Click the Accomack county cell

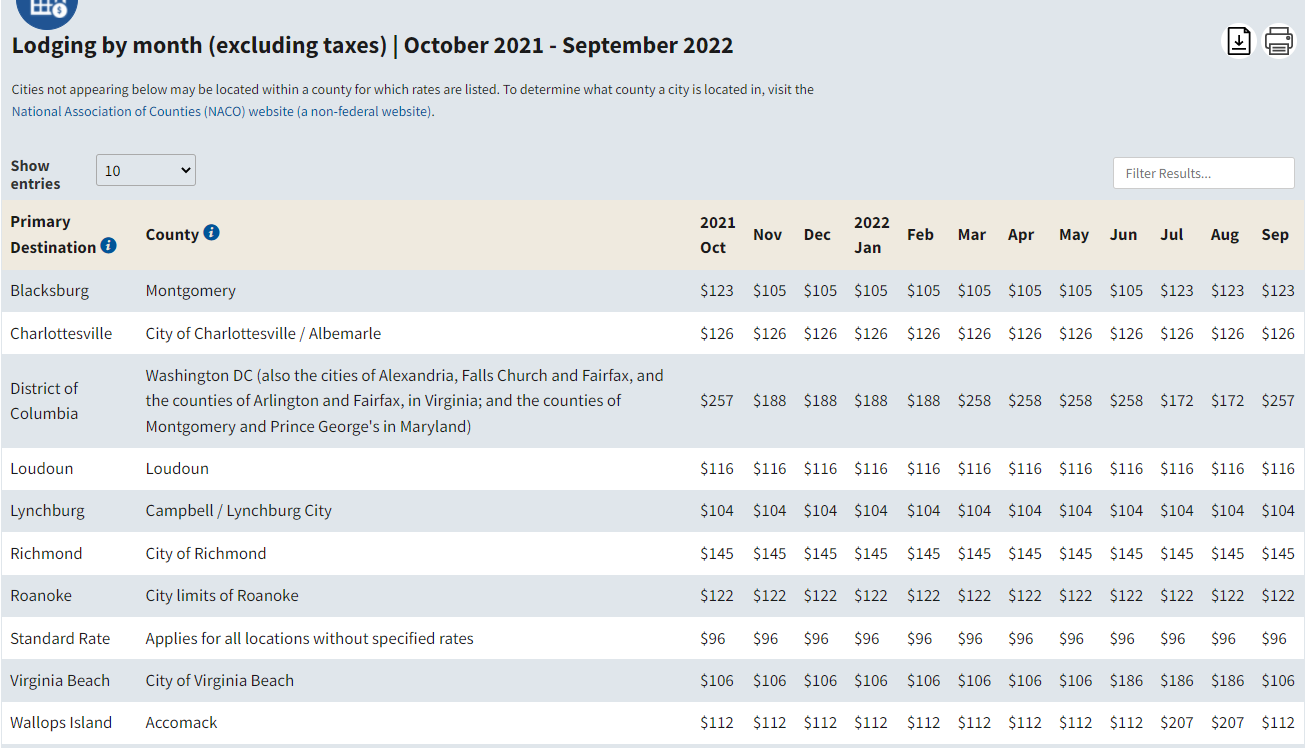pyautogui.click(x=181, y=722)
